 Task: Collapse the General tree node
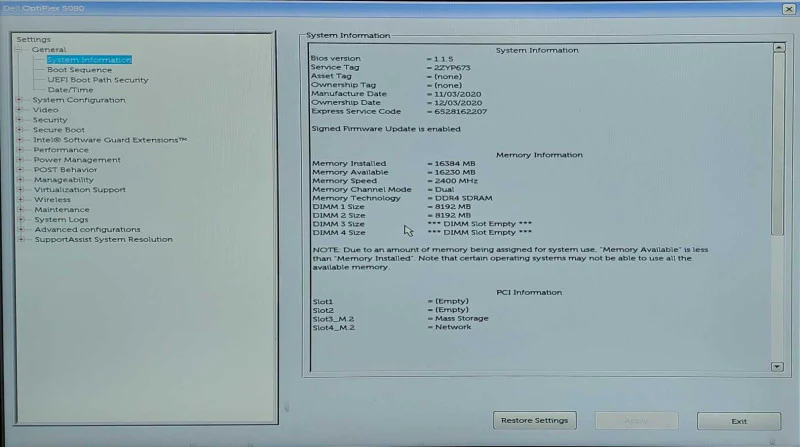point(19,49)
